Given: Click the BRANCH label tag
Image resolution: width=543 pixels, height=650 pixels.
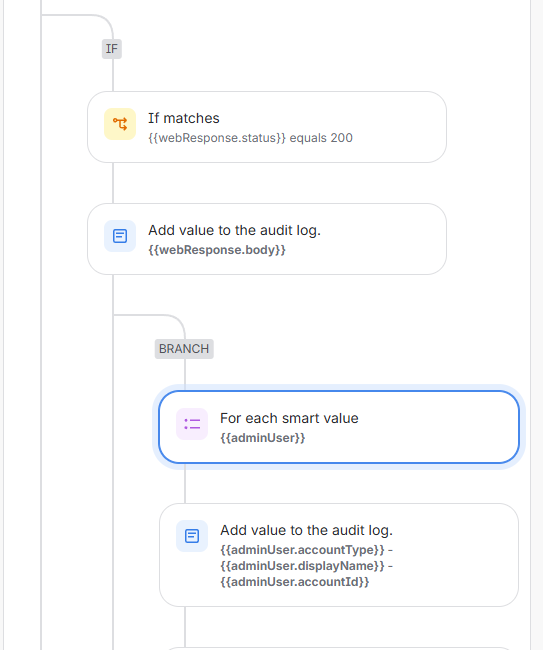Looking at the screenshot, I should tap(184, 349).
